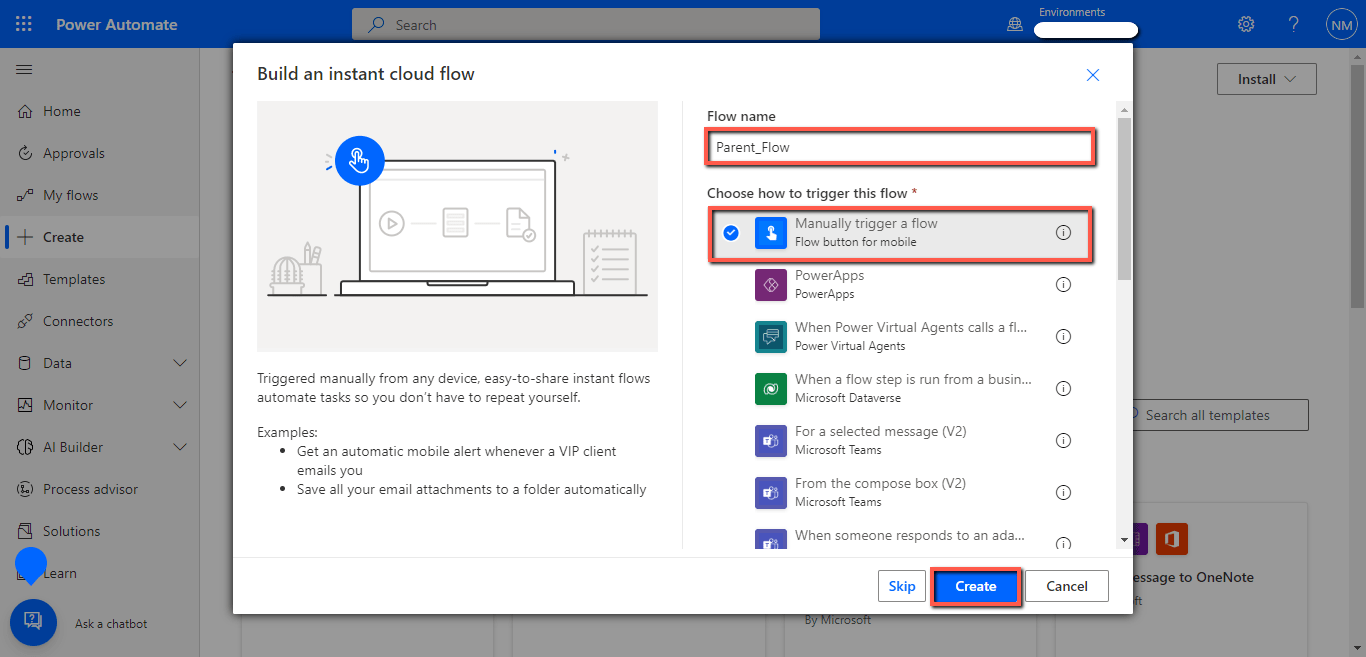
Task: Collapse the left navigation hamburger menu
Action: [x=24, y=69]
